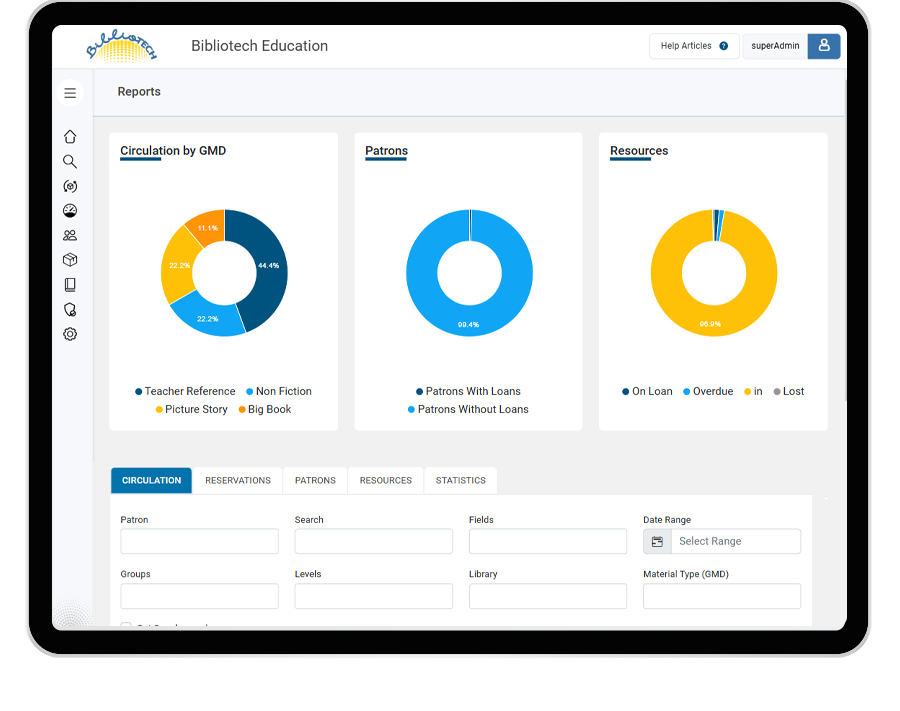
Task: Click the Select Range date field
Action: (734, 542)
